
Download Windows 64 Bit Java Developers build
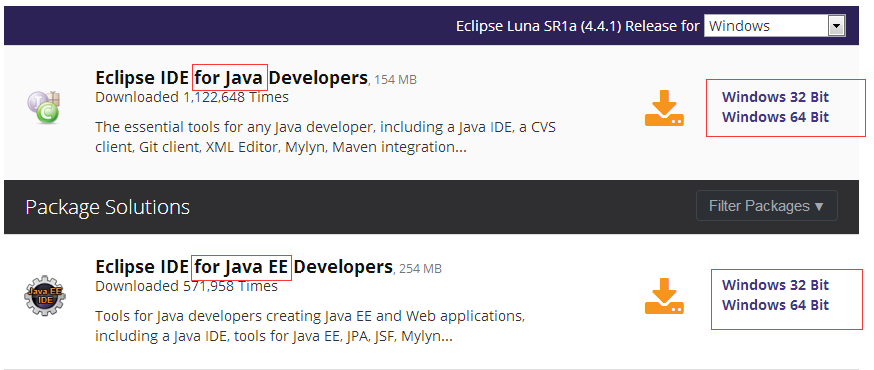pos(775,117)
